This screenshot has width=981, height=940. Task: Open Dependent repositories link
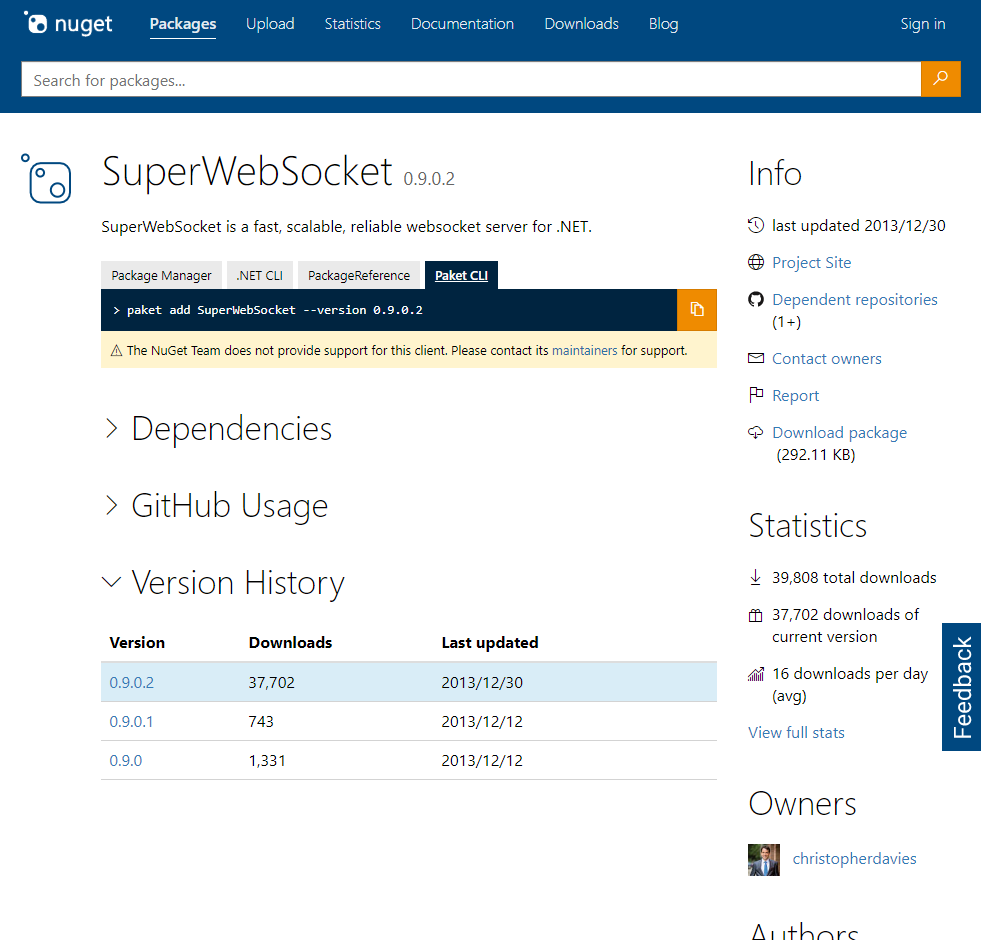click(x=855, y=299)
